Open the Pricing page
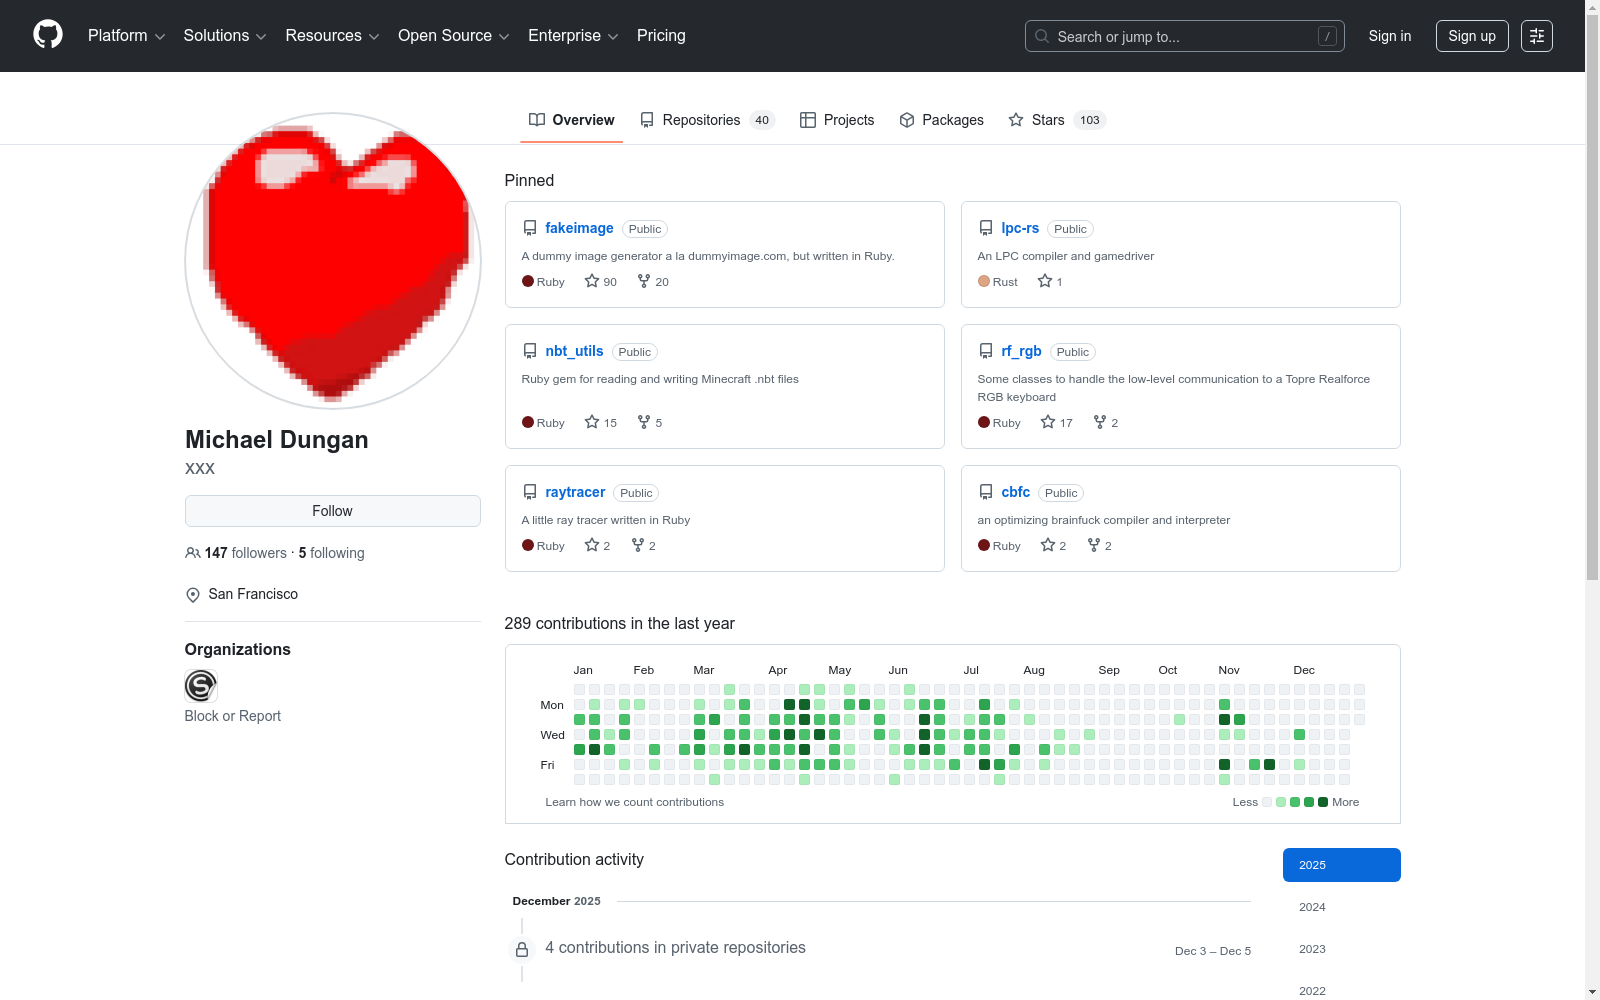 coord(661,36)
